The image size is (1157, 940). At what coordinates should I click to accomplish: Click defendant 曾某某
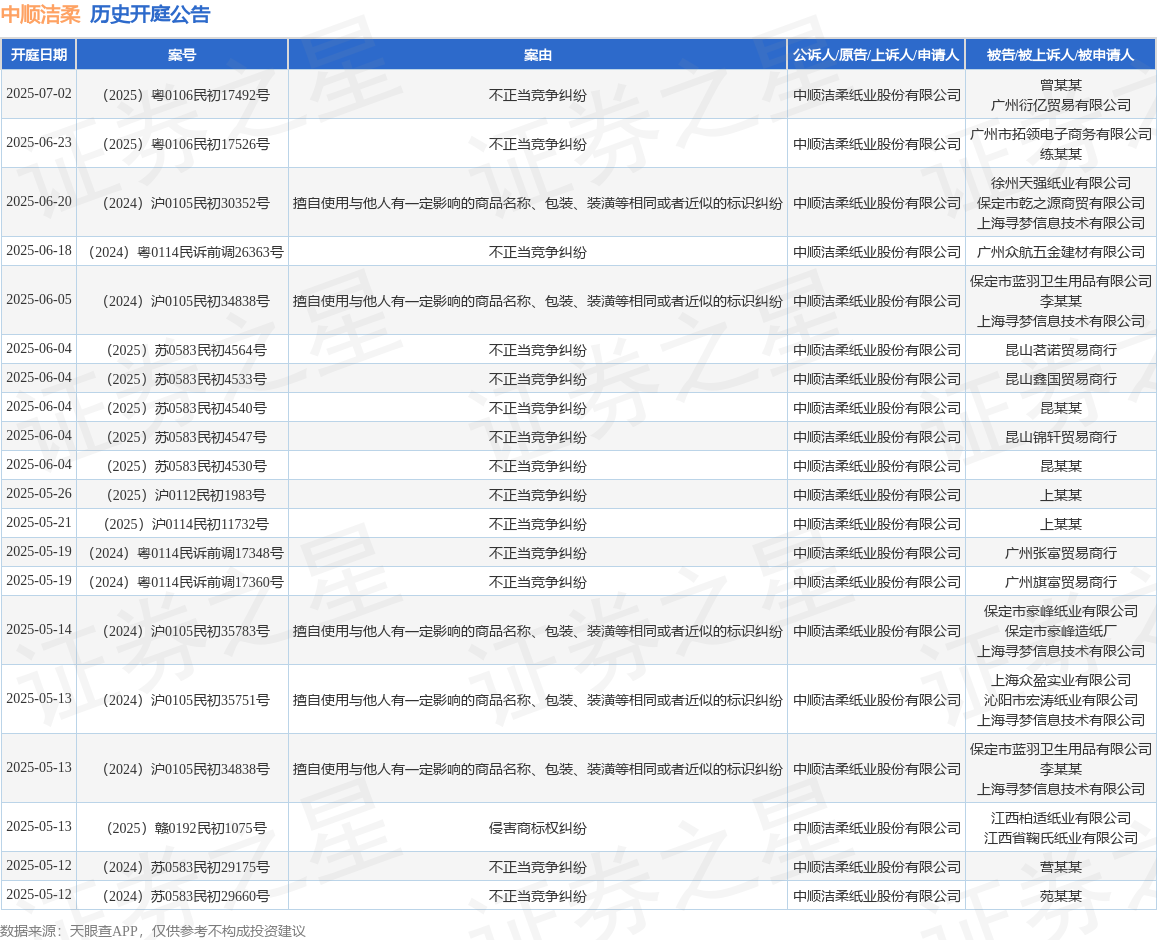[x=1060, y=85]
